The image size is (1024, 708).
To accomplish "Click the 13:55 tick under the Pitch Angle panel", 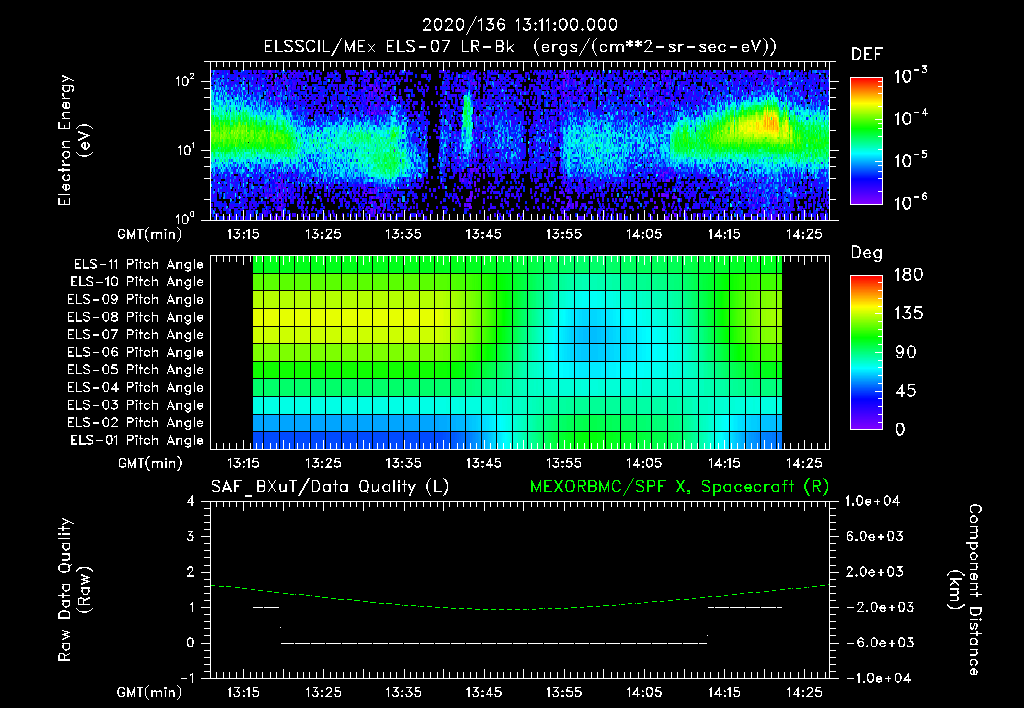I will pos(564,463).
